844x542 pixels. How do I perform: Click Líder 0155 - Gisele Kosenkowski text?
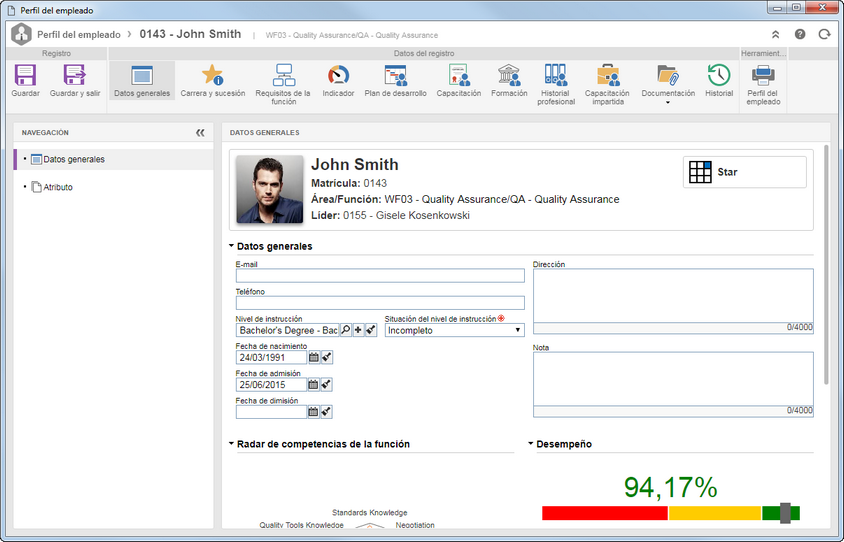click(x=390, y=215)
